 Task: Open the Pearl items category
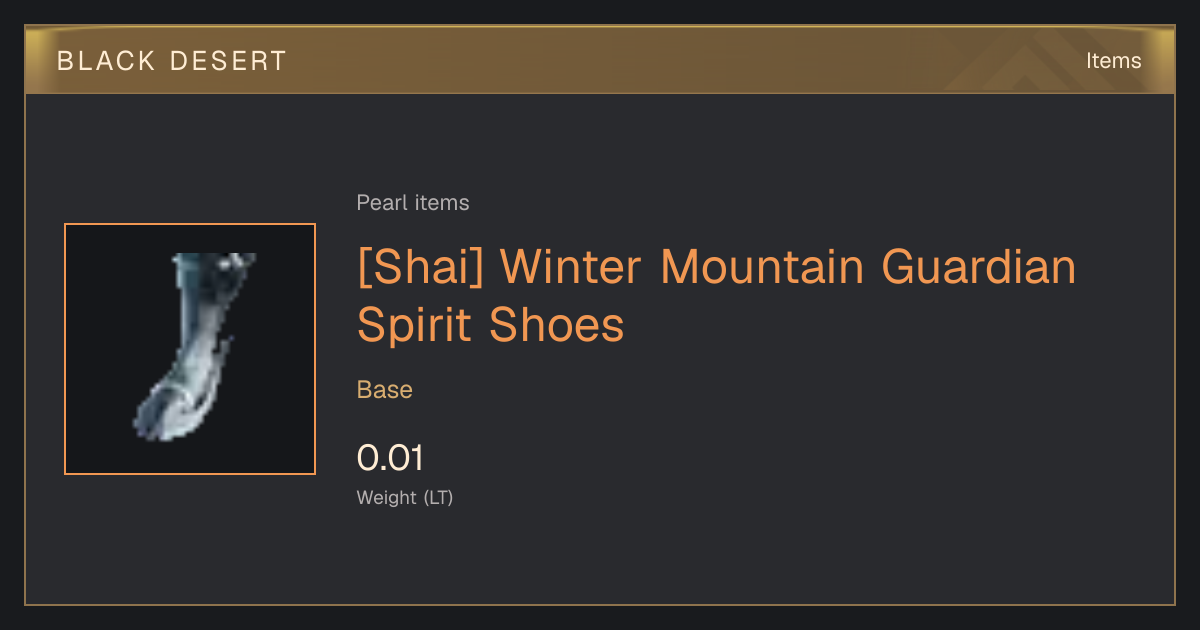[413, 203]
